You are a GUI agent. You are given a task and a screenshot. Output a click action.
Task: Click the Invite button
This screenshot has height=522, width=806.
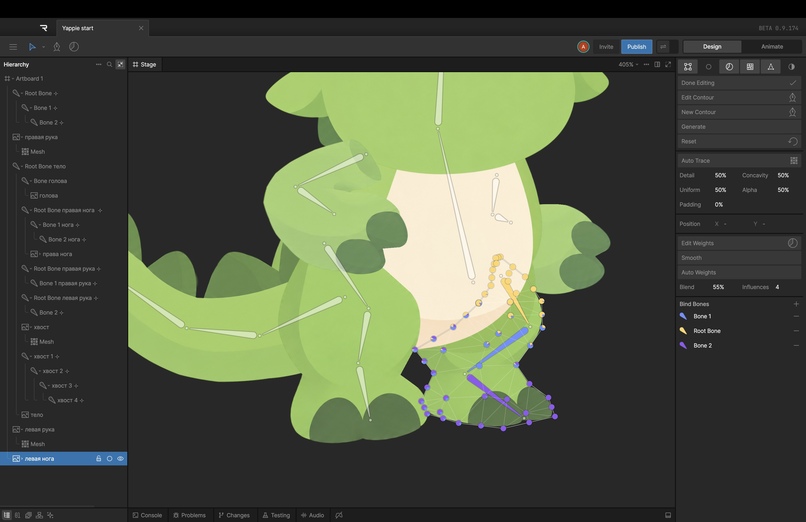[x=606, y=47]
